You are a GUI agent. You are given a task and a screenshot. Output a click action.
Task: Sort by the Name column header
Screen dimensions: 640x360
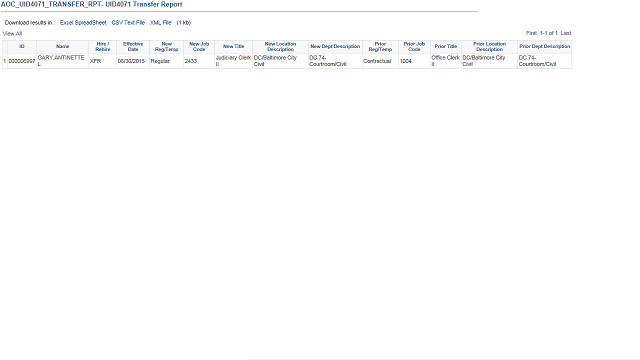pyautogui.click(x=62, y=47)
